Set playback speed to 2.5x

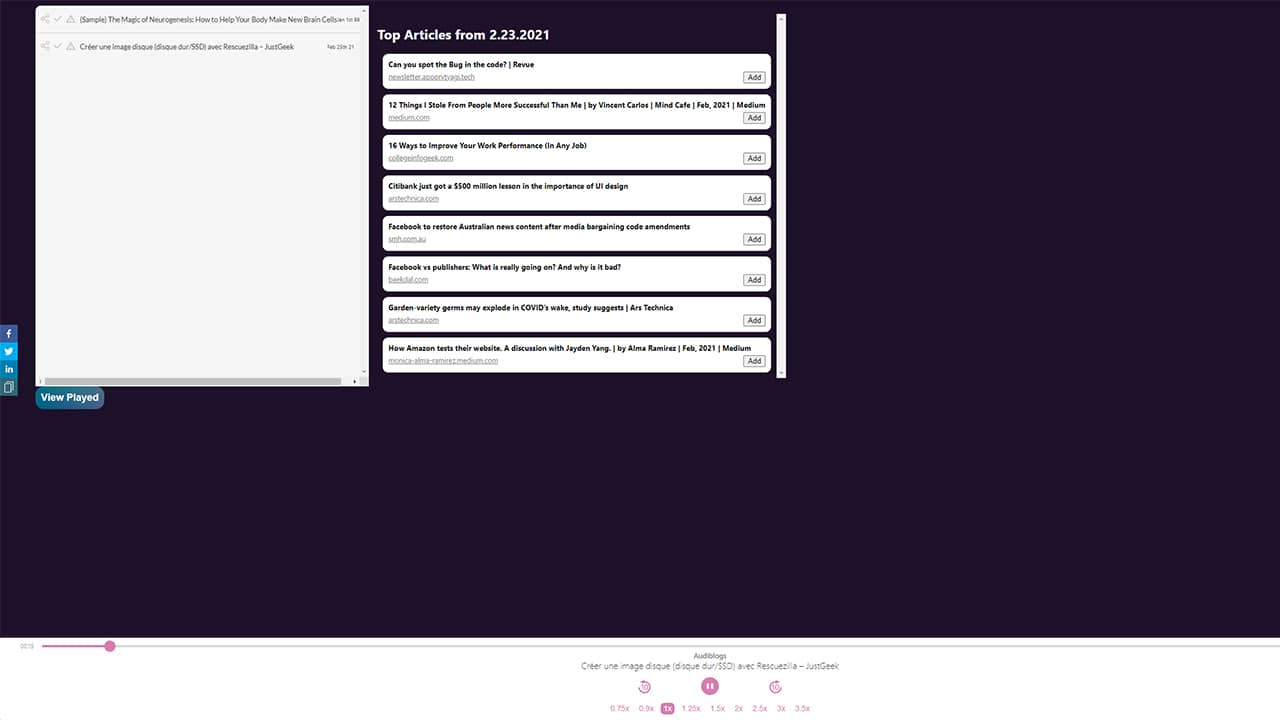[760, 708]
